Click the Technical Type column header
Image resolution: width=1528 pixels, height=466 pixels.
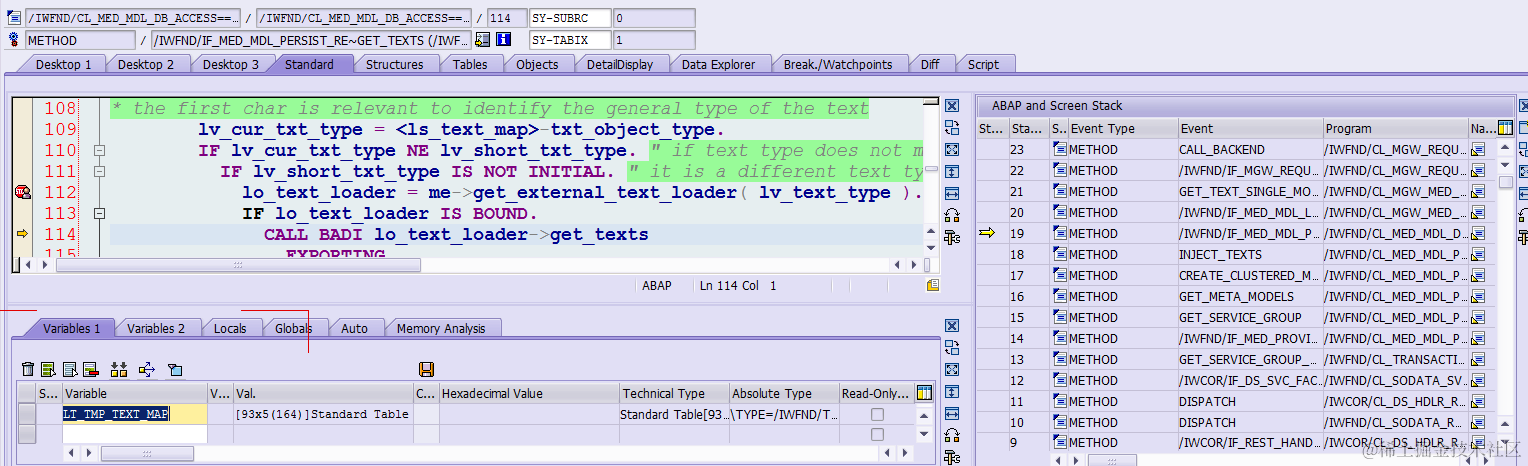[x=674, y=394]
